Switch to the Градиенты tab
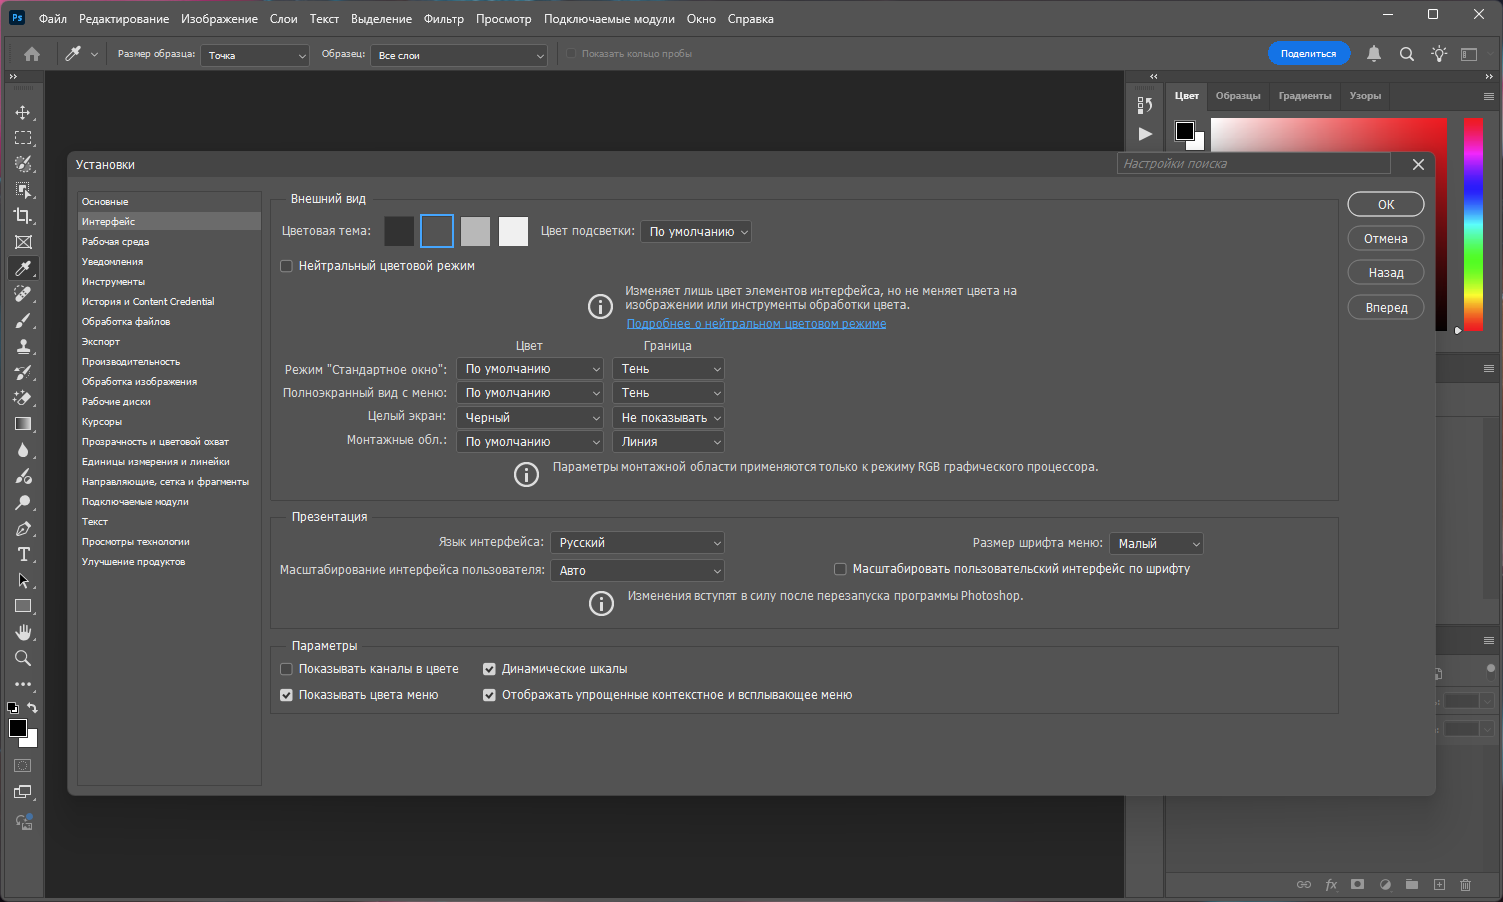This screenshot has height=902, width=1503. 1304,96
